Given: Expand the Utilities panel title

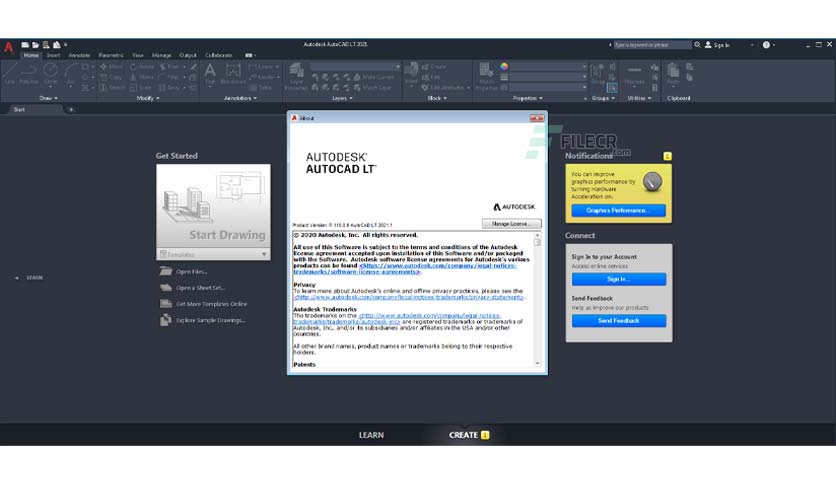Looking at the screenshot, I should pyautogui.click(x=639, y=98).
